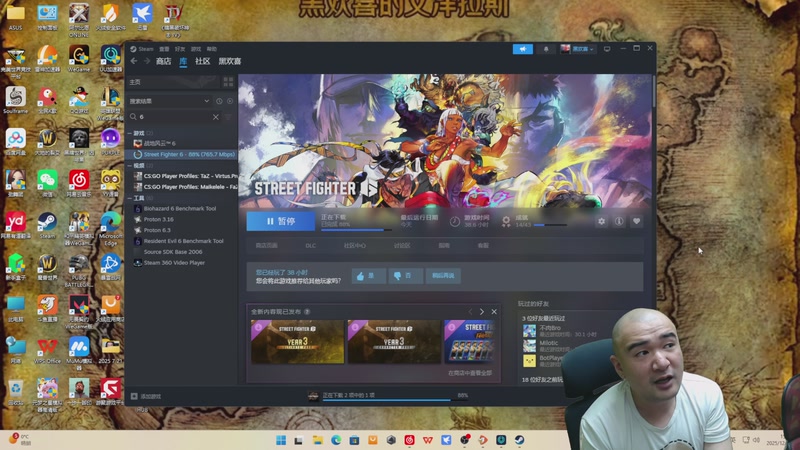Open account name dropdown in Steam
Screen dimensions: 800x450
(x=577, y=49)
